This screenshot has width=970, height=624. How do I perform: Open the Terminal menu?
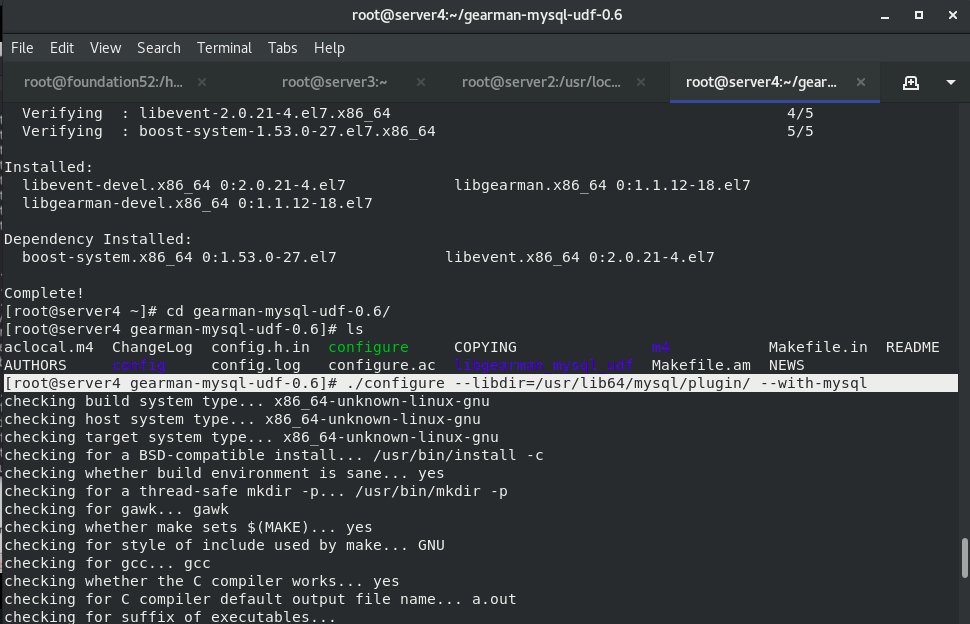[x=224, y=48]
